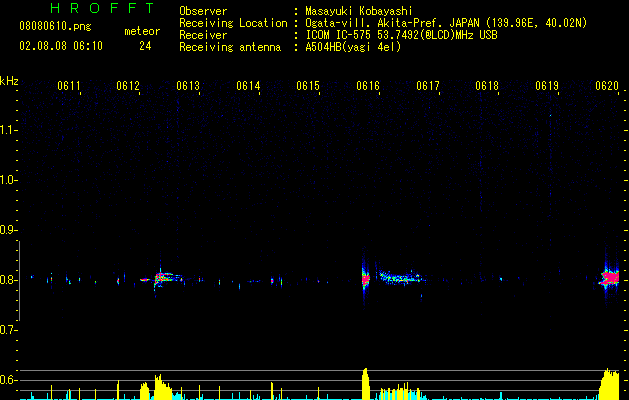The image size is (629, 400).
Task: Click the meteor label
Action: pyautogui.click(x=142, y=31)
